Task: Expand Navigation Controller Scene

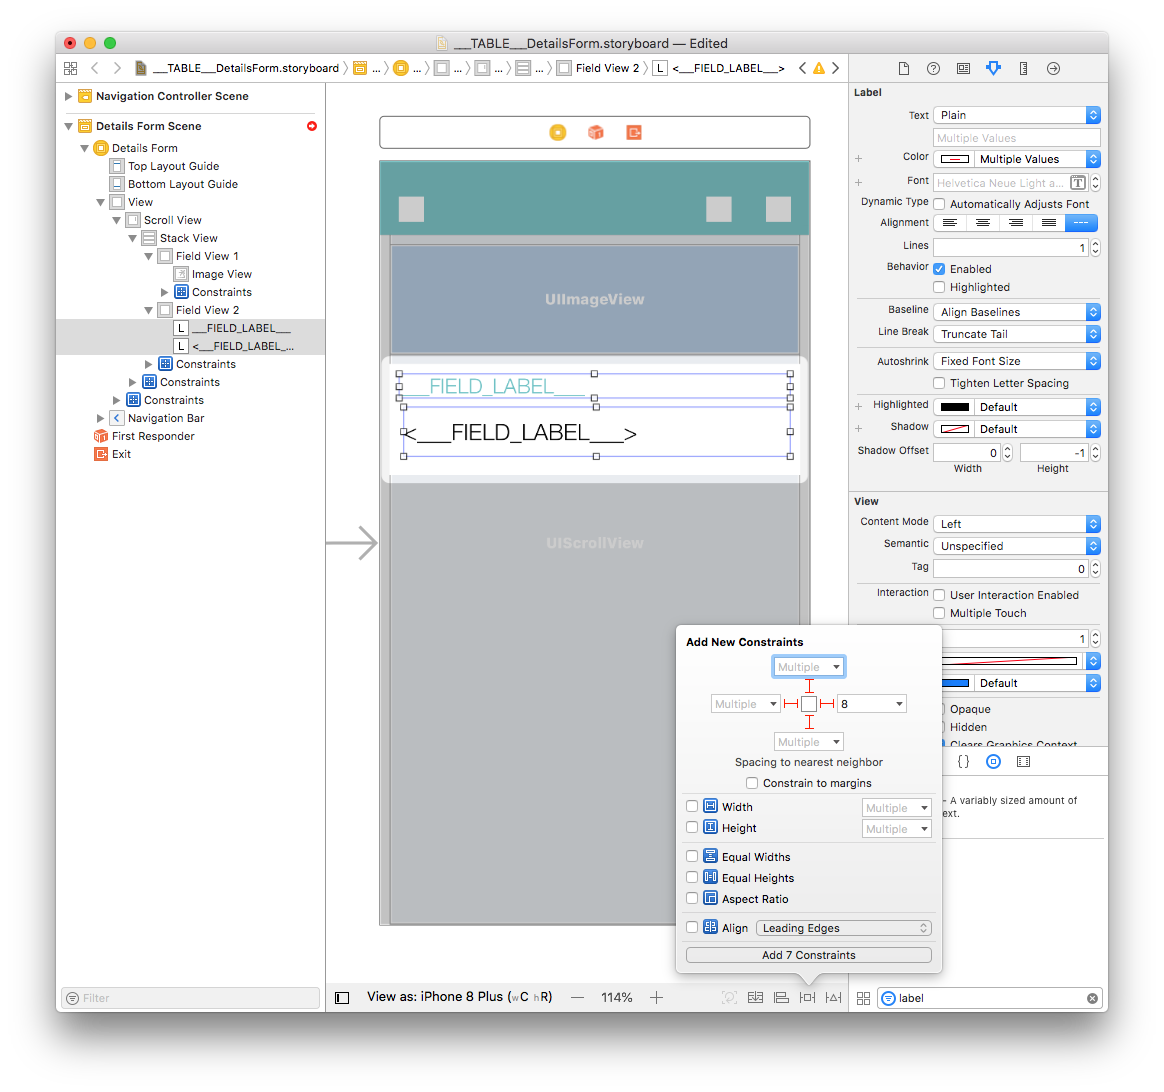Action: point(68,96)
